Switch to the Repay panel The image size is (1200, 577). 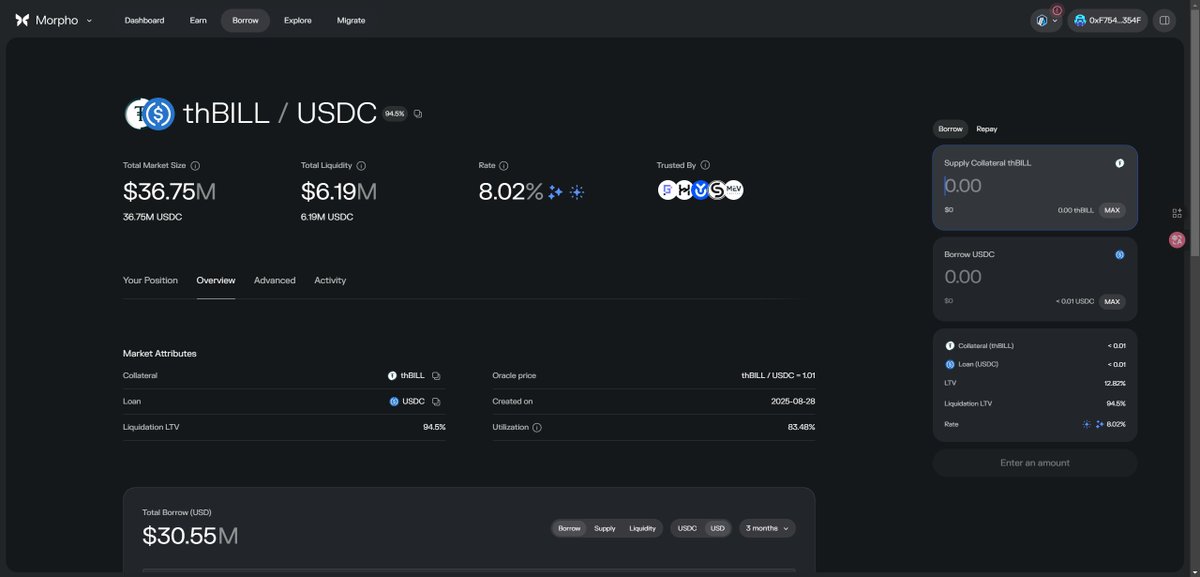pos(986,129)
